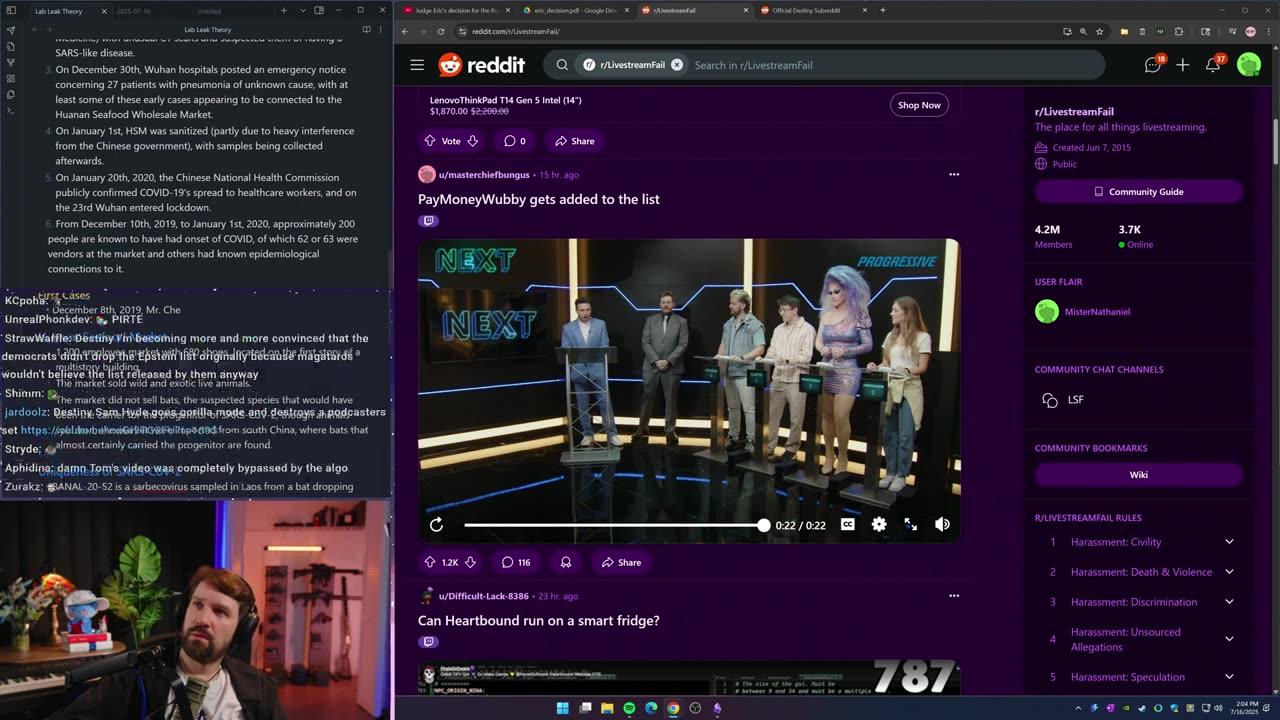
Task: Open the tab list dropdown in notes app
Action: coord(301,10)
